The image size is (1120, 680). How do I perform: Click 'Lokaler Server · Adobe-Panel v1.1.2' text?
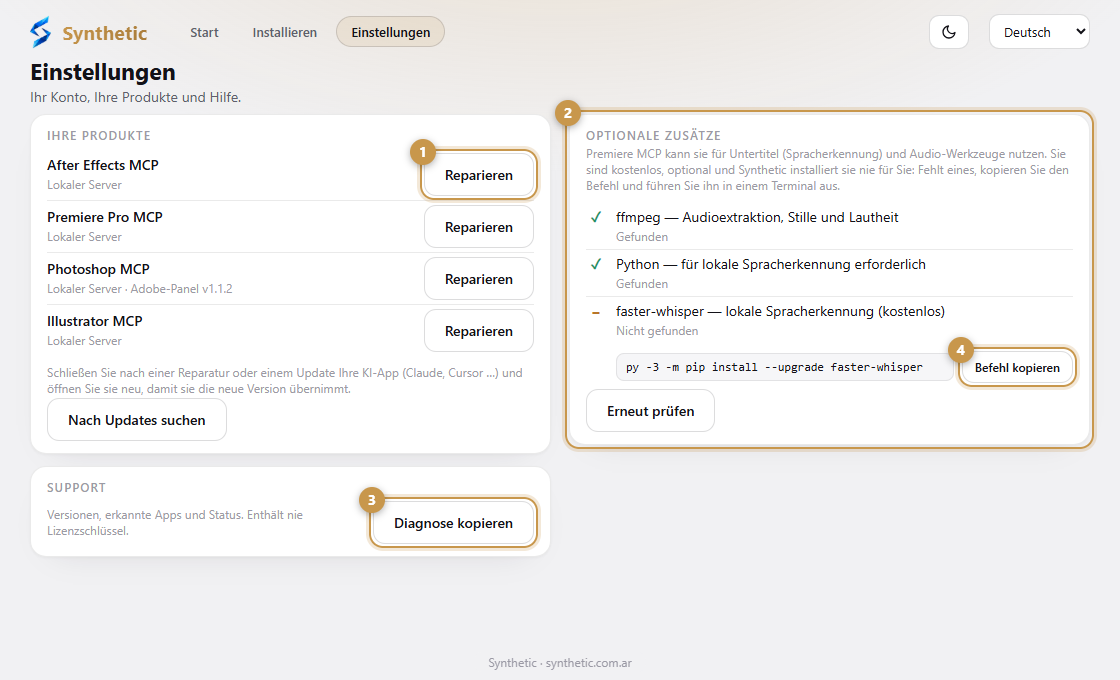click(140, 289)
